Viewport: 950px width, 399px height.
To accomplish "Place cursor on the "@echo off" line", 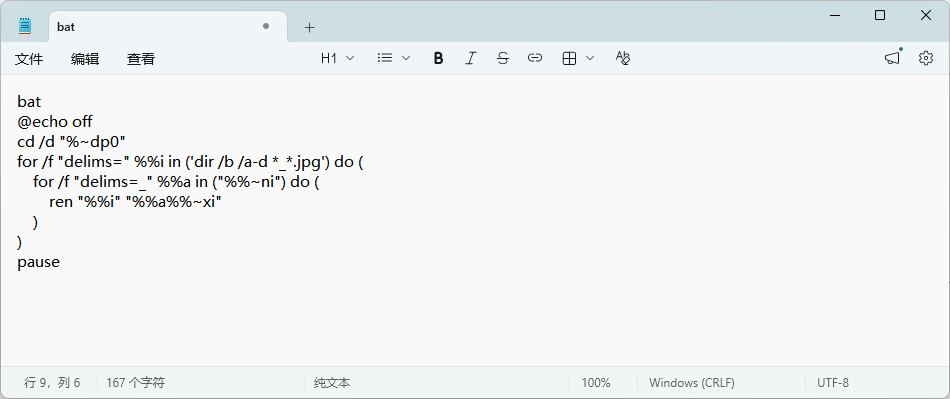I will pos(55,122).
